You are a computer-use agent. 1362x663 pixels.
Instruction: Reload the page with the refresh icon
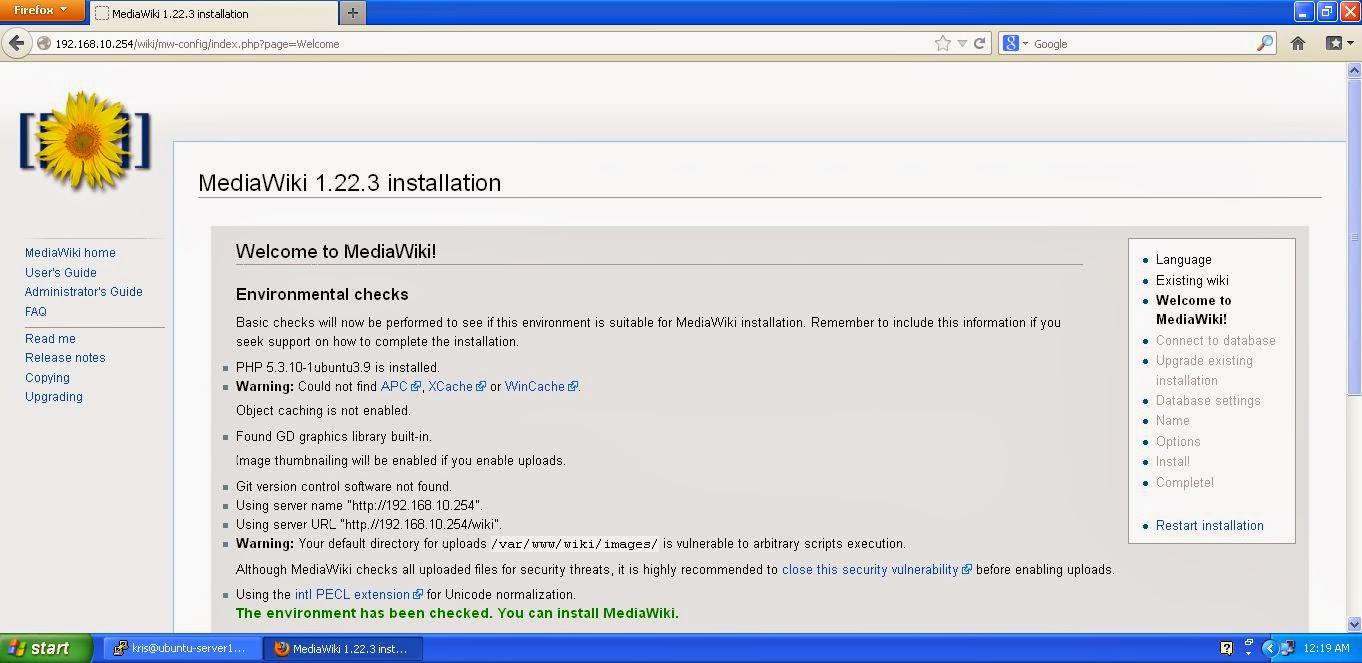(x=980, y=43)
